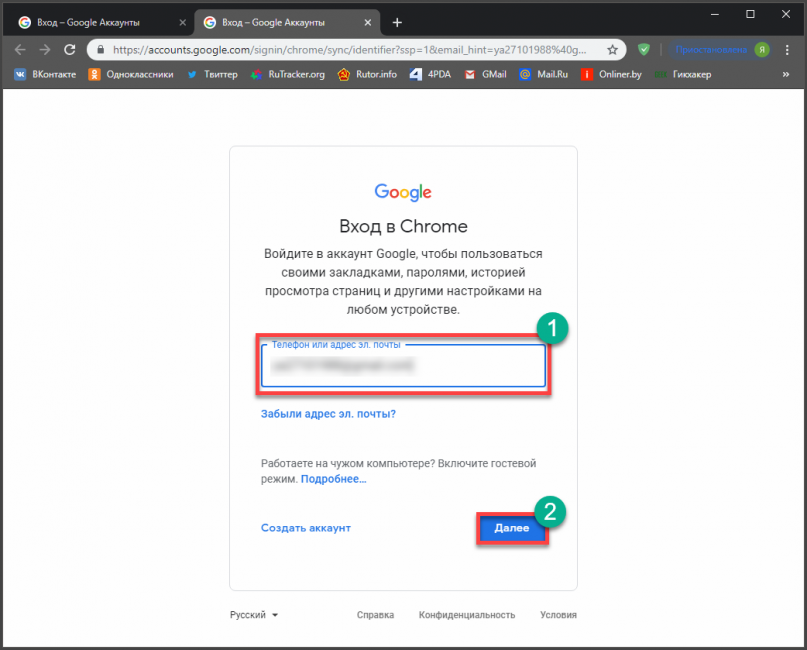Open the Chrome three-dot menu

(x=787, y=49)
